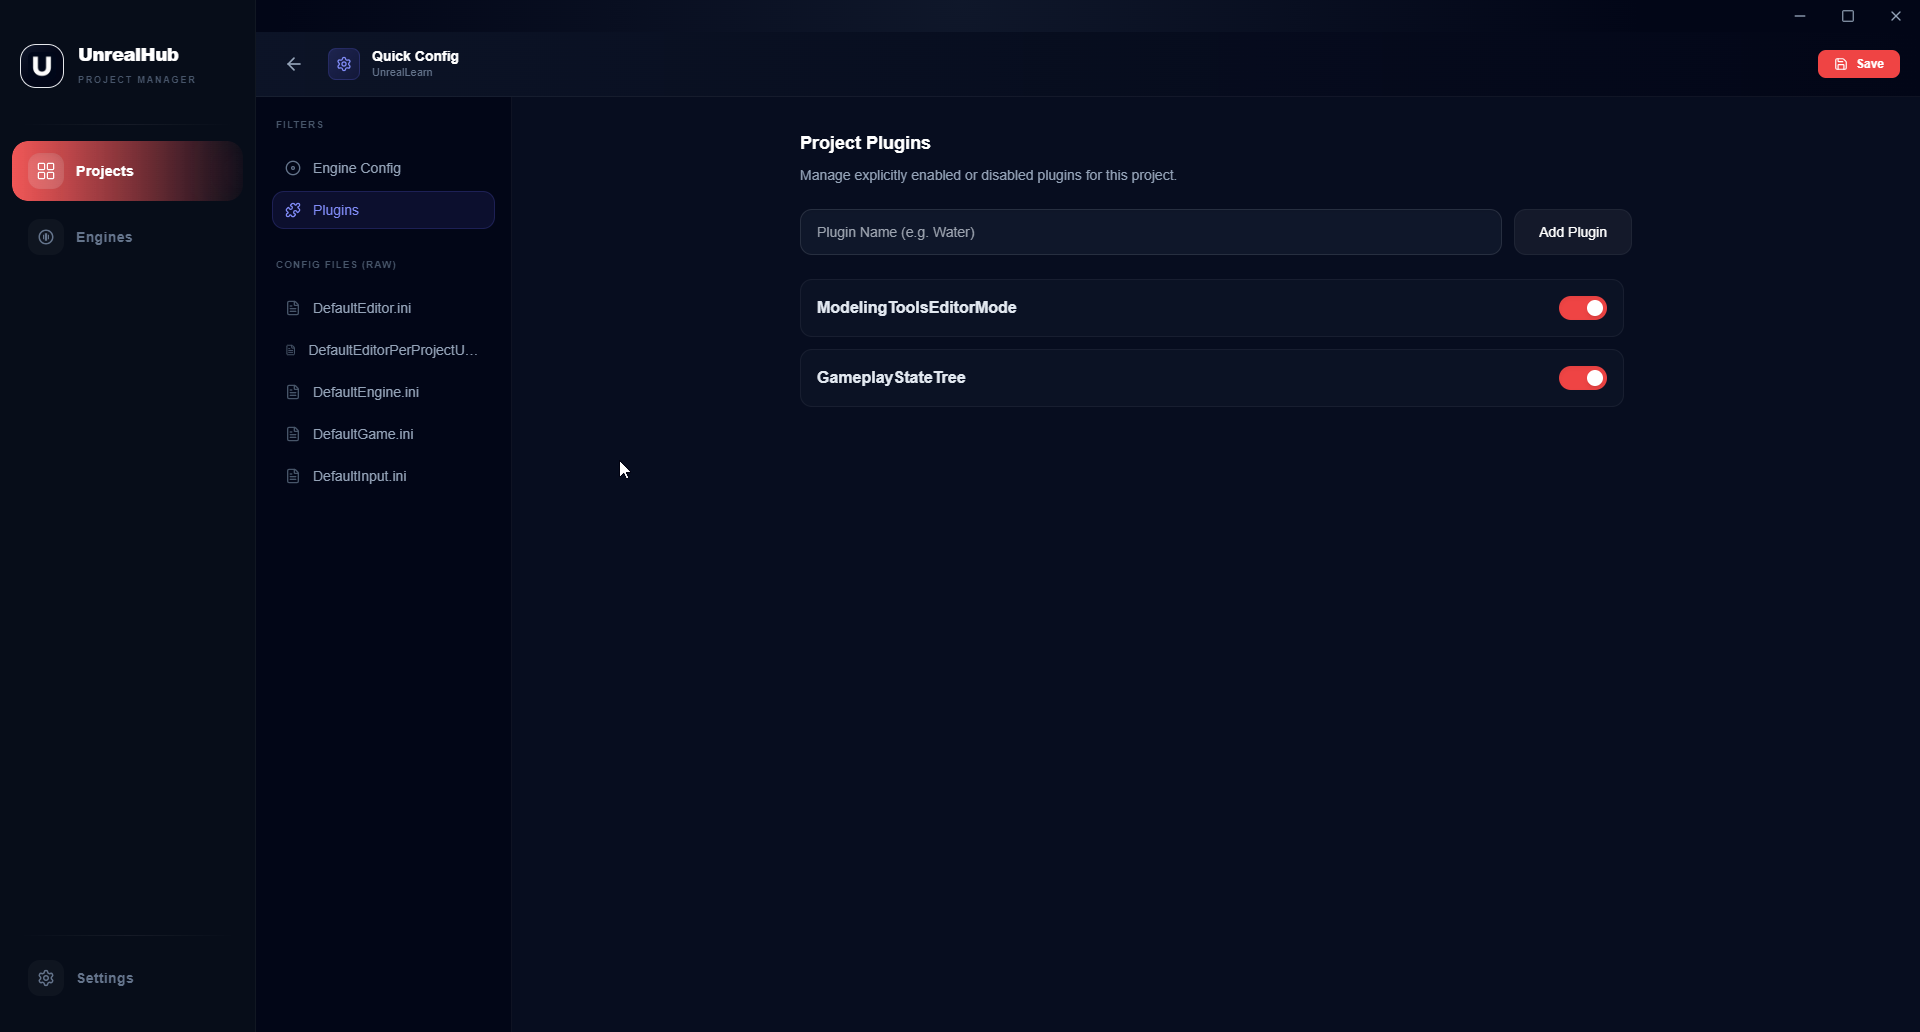Click the Plugin Name text field
This screenshot has width=1920, height=1032.
(1150, 231)
